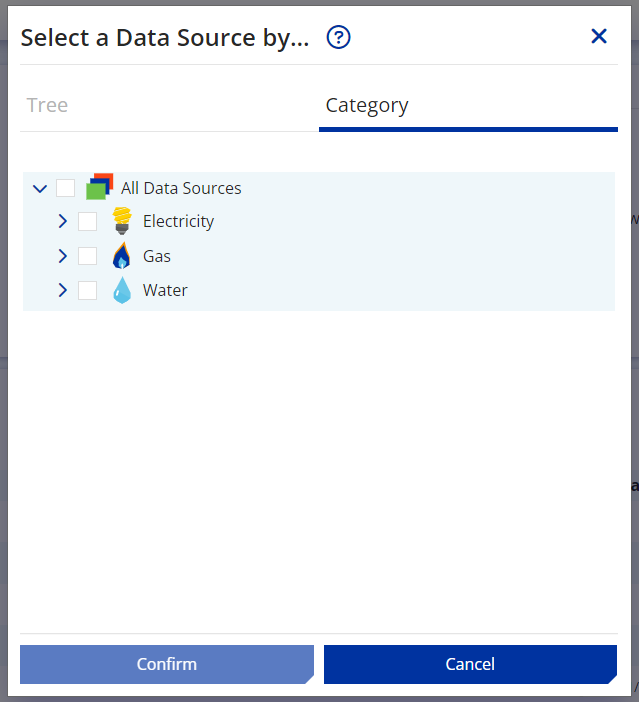Expand the Electricity category
This screenshot has height=702, width=639.
(62, 221)
